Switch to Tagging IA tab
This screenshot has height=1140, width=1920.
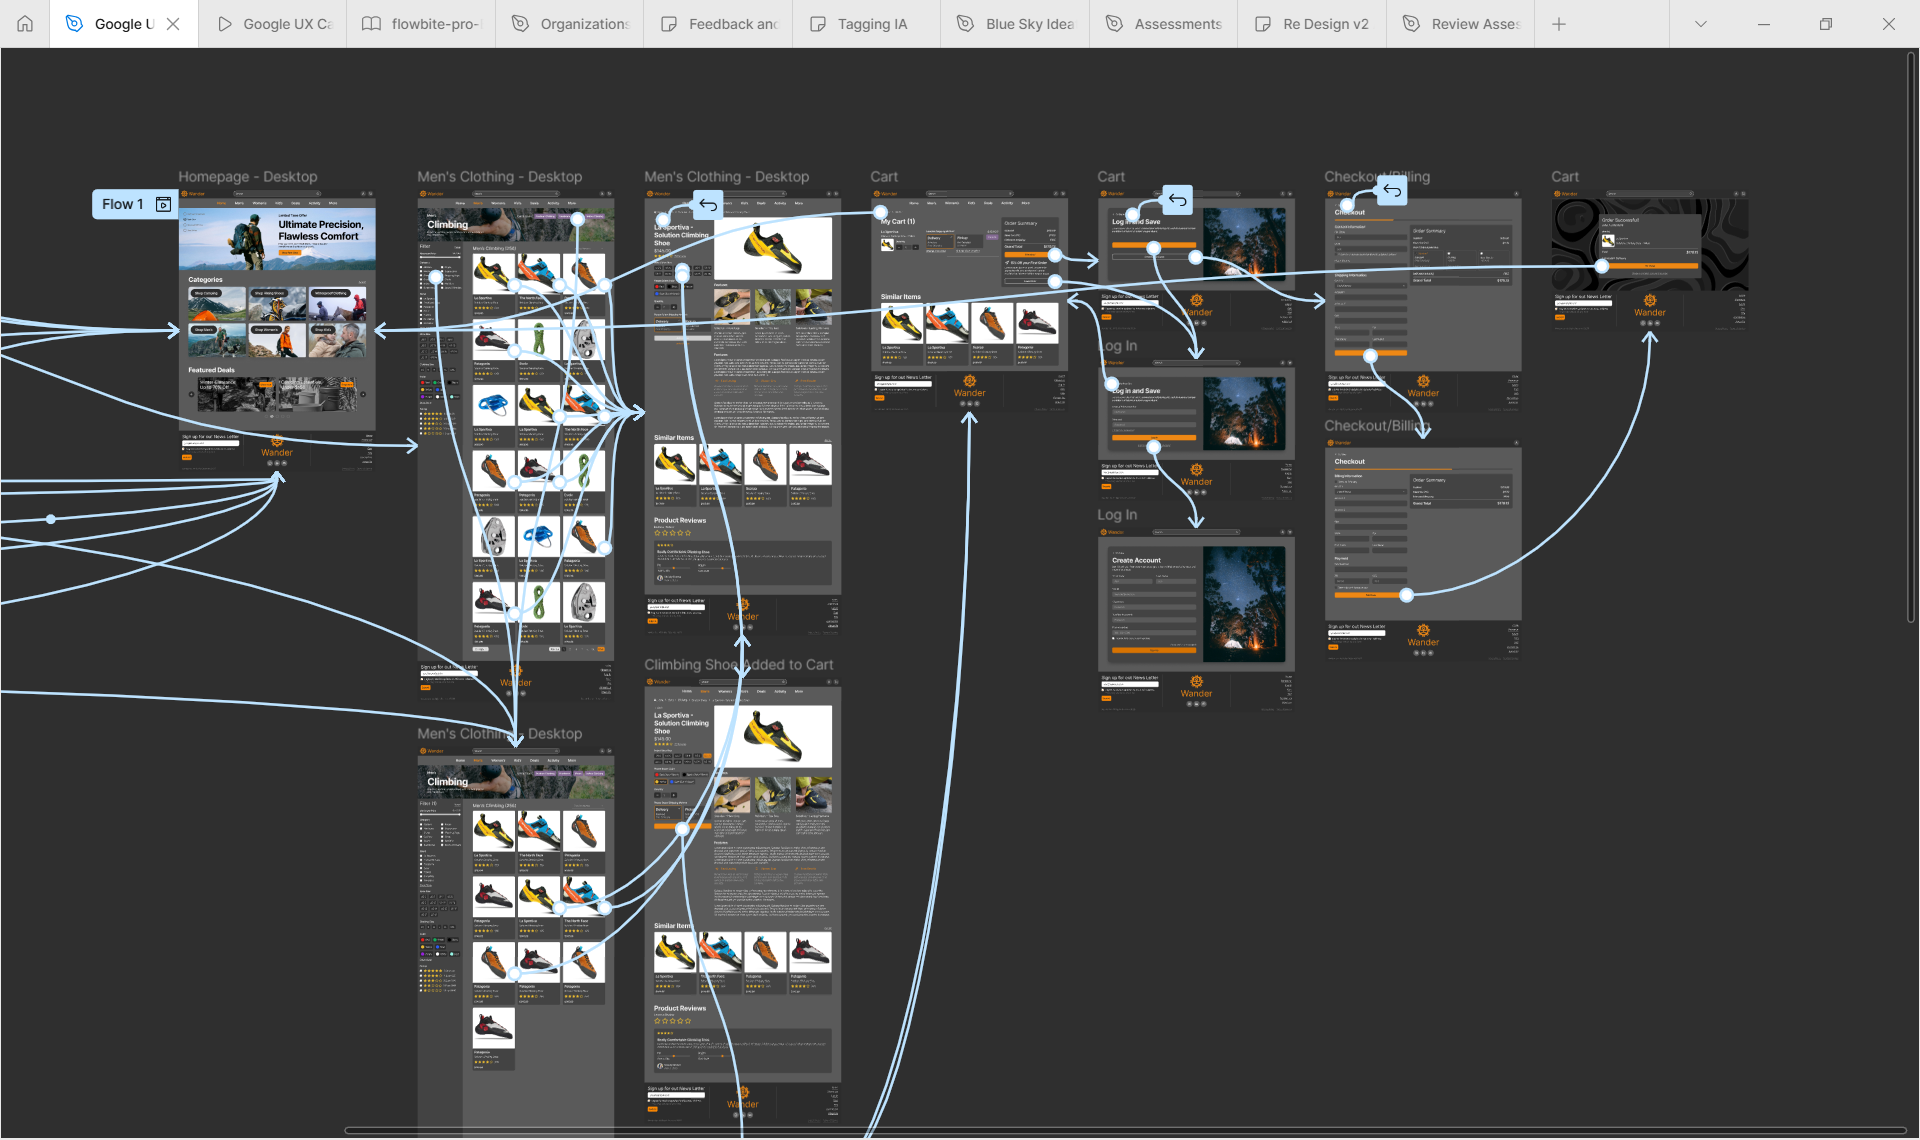click(866, 24)
